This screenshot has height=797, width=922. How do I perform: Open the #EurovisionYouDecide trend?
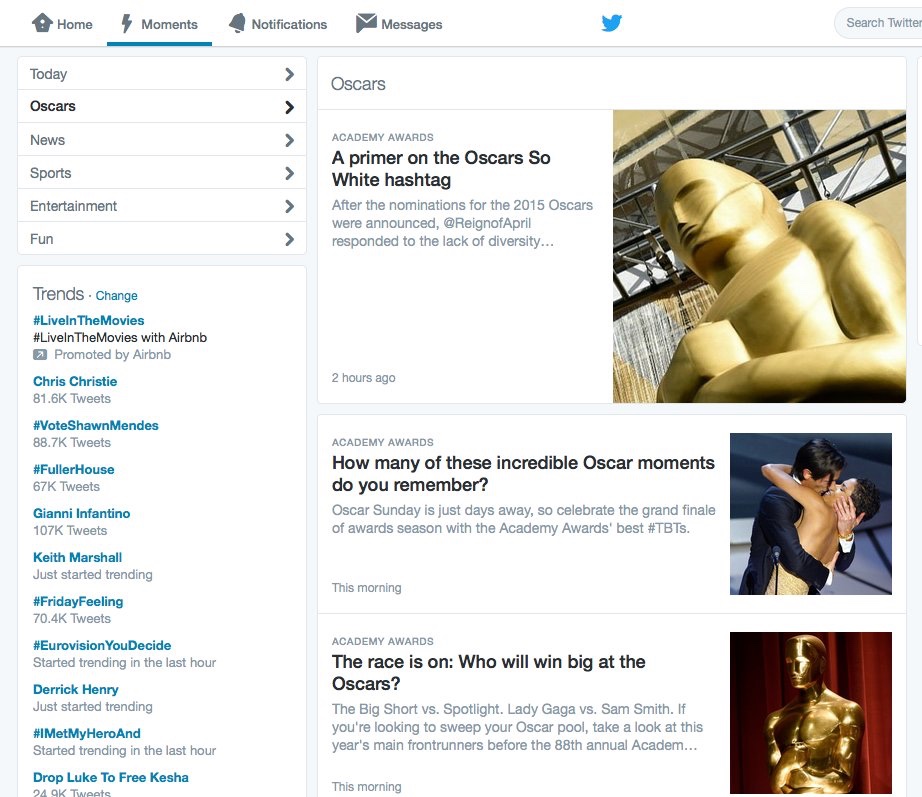(x=102, y=645)
